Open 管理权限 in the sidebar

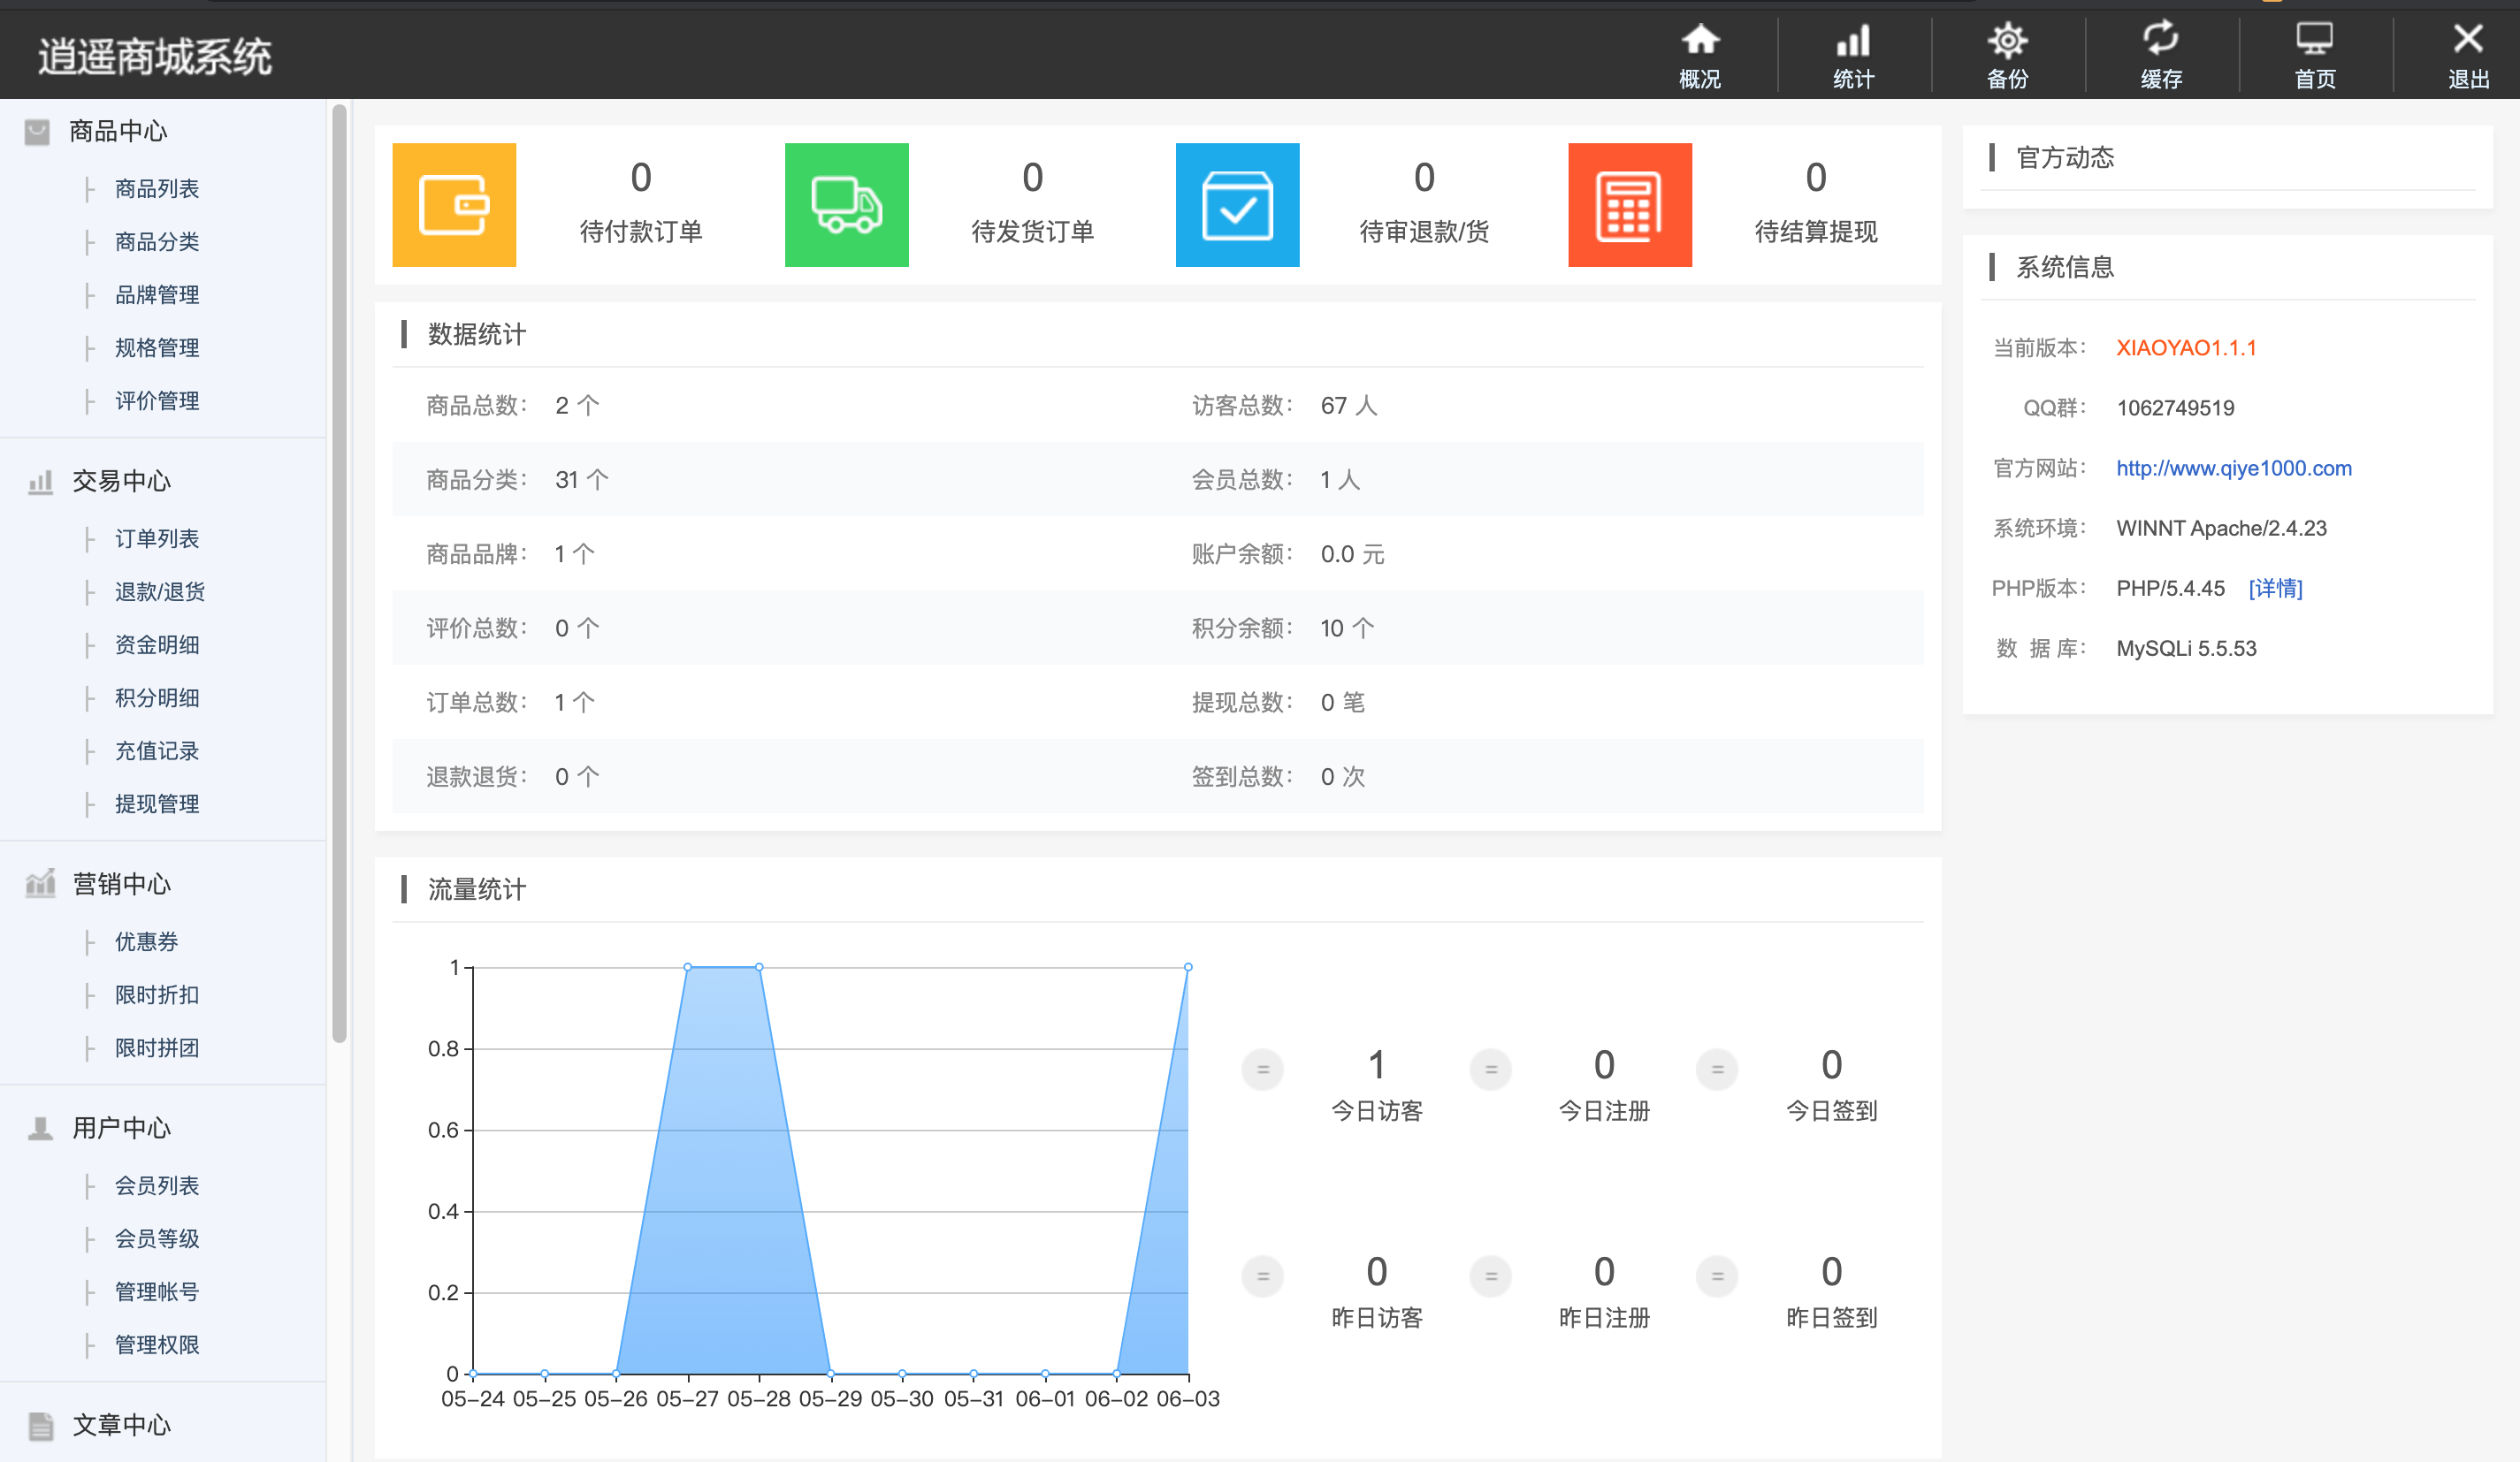[x=157, y=1345]
